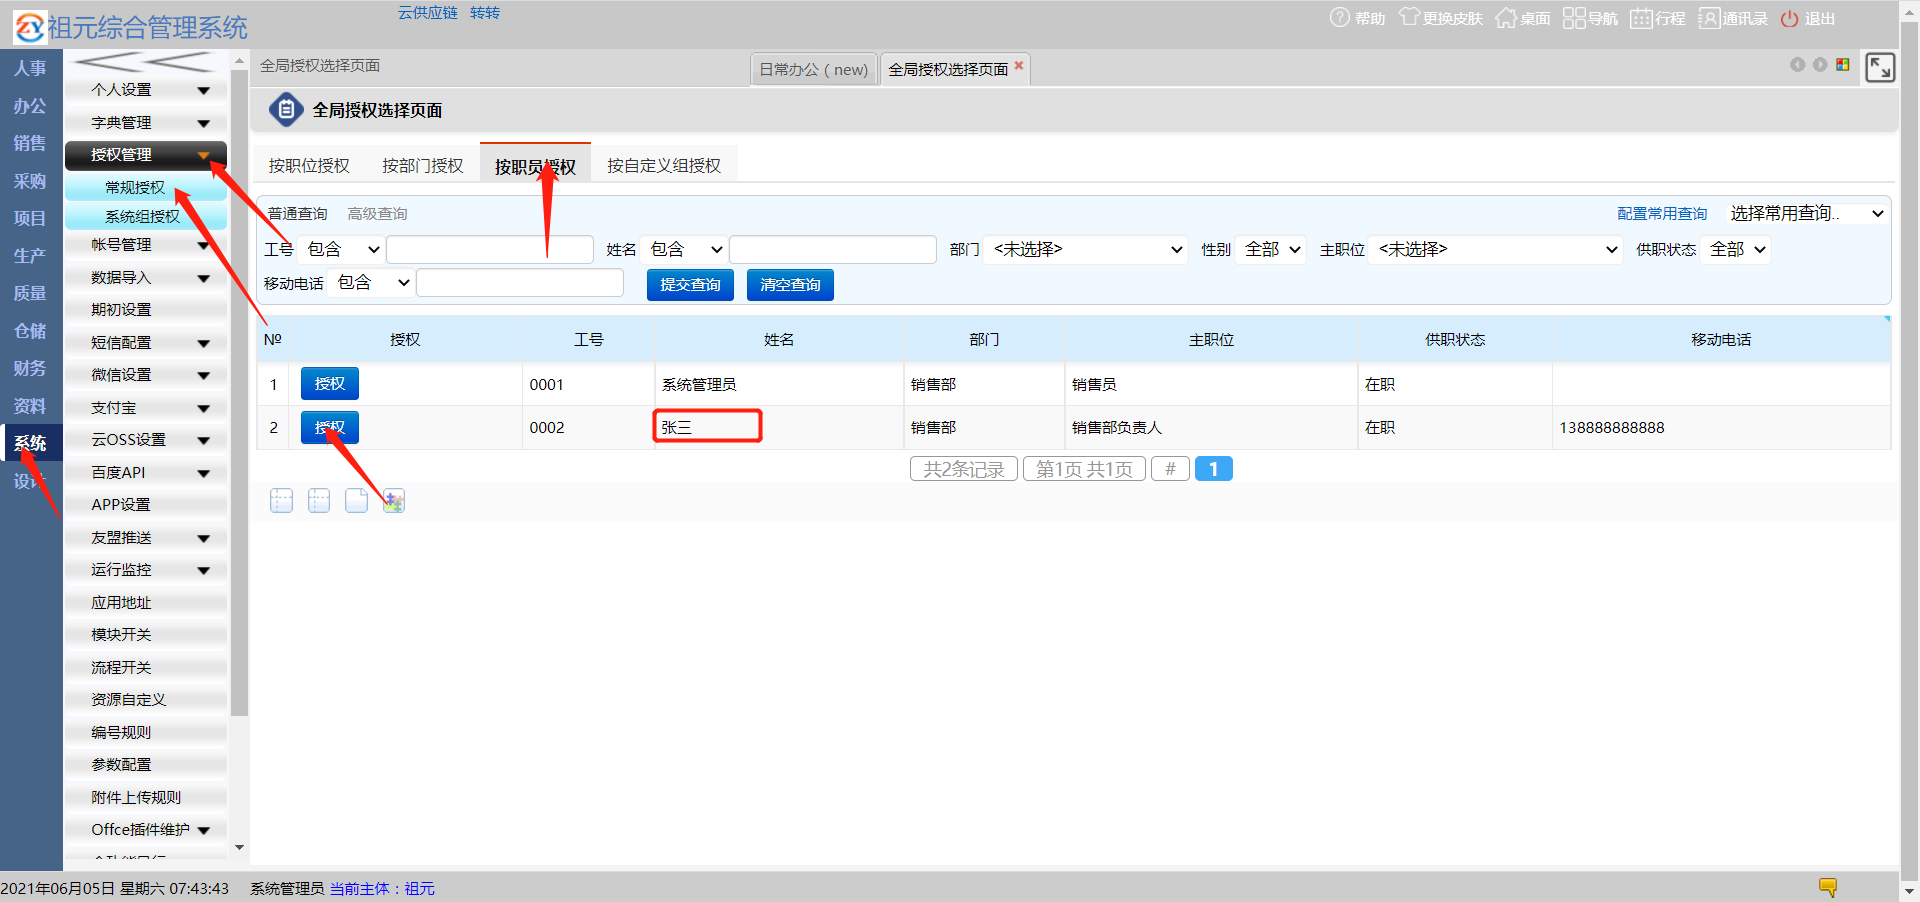The height and width of the screenshot is (902, 1920).
Task: Click the 提交查询 button
Action: click(x=690, y=285)
